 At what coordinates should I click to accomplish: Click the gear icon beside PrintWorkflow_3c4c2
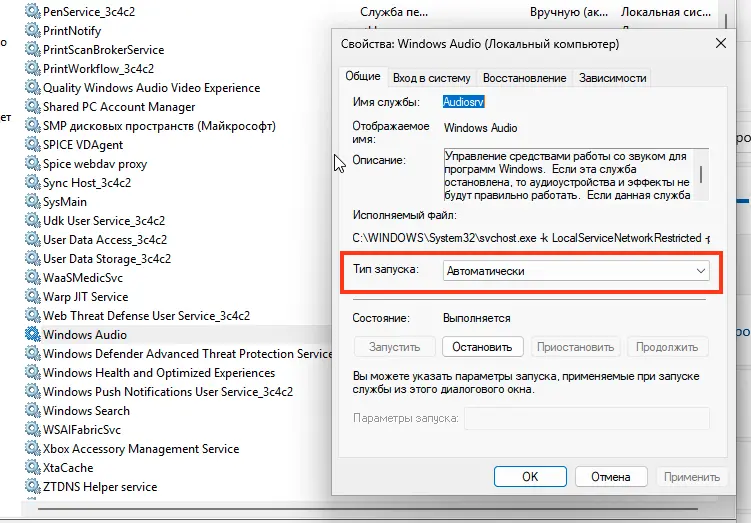click(x=33, y=68)
